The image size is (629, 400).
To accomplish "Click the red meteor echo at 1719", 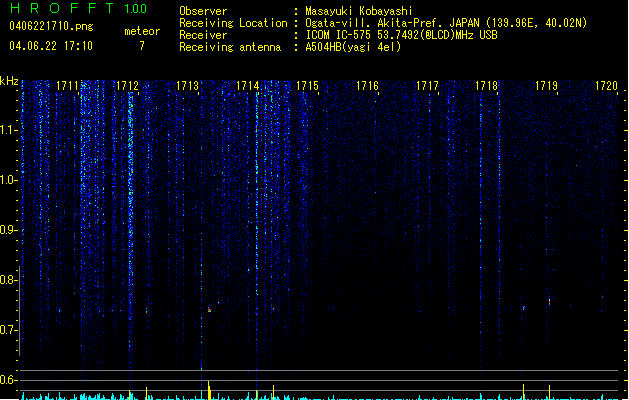I will pos(549,302).
